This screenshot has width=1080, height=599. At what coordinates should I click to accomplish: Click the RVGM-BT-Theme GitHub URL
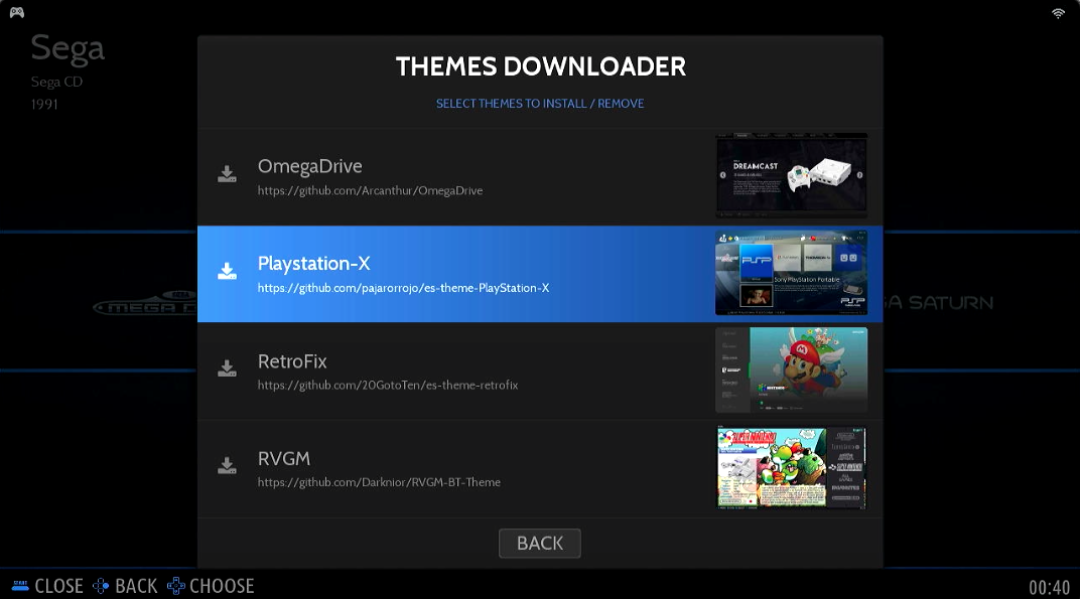[x=379, y=482]
